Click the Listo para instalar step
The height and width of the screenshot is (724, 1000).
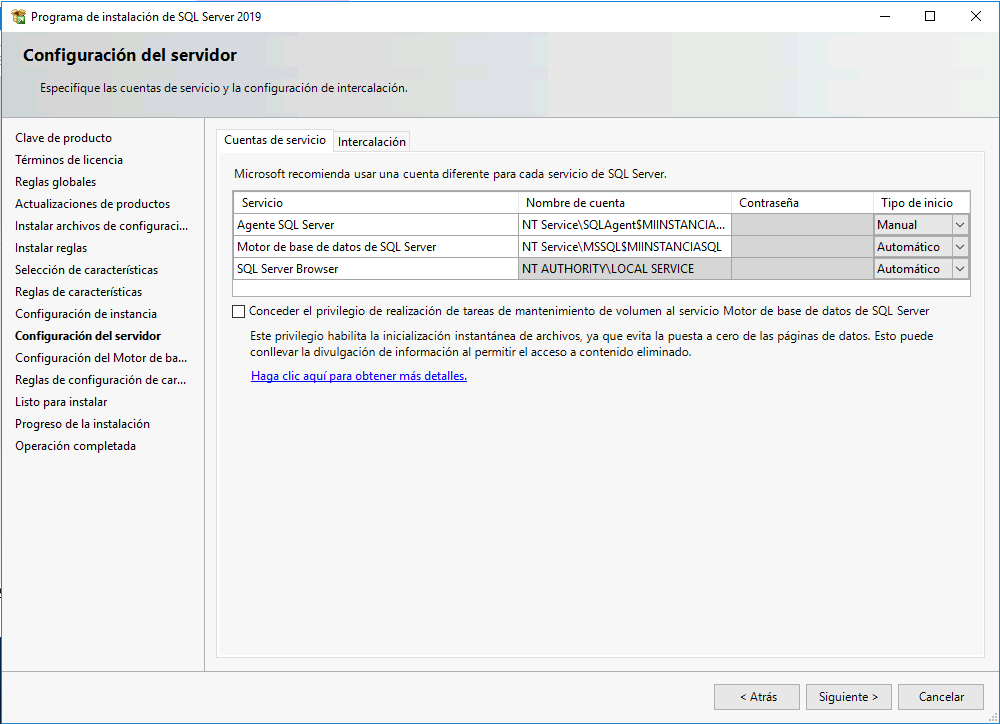click(61, 402)
